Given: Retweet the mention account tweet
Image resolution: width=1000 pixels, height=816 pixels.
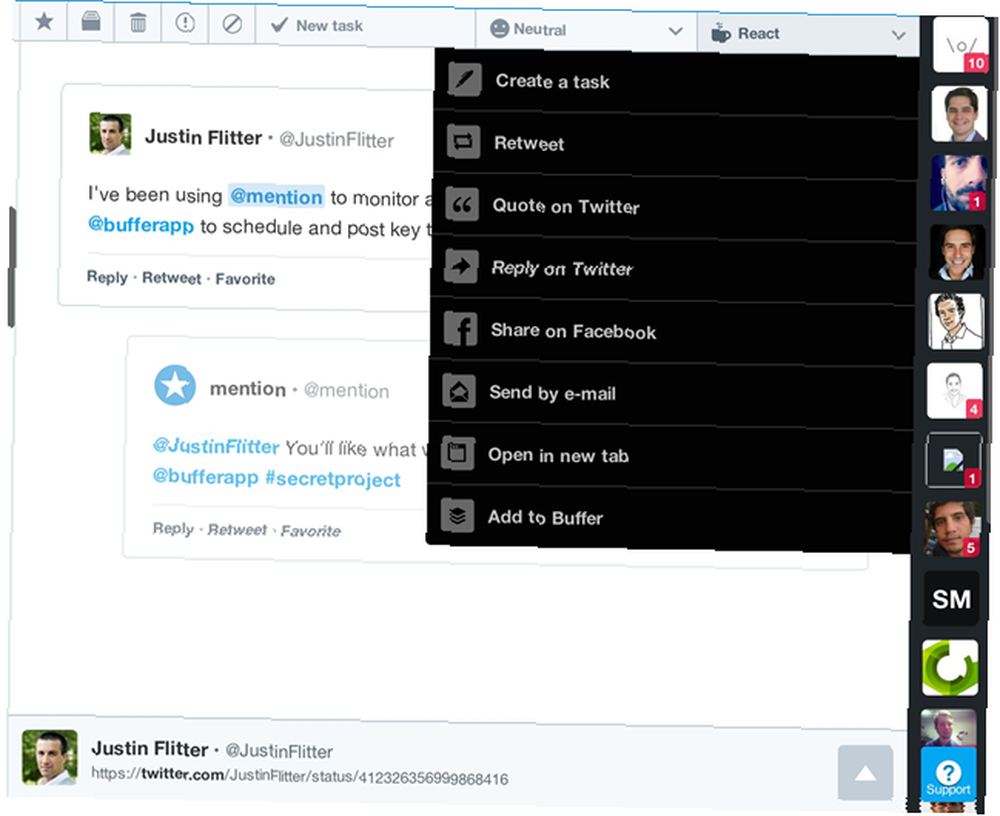Looking at the screenshot, I should [237, 530].
